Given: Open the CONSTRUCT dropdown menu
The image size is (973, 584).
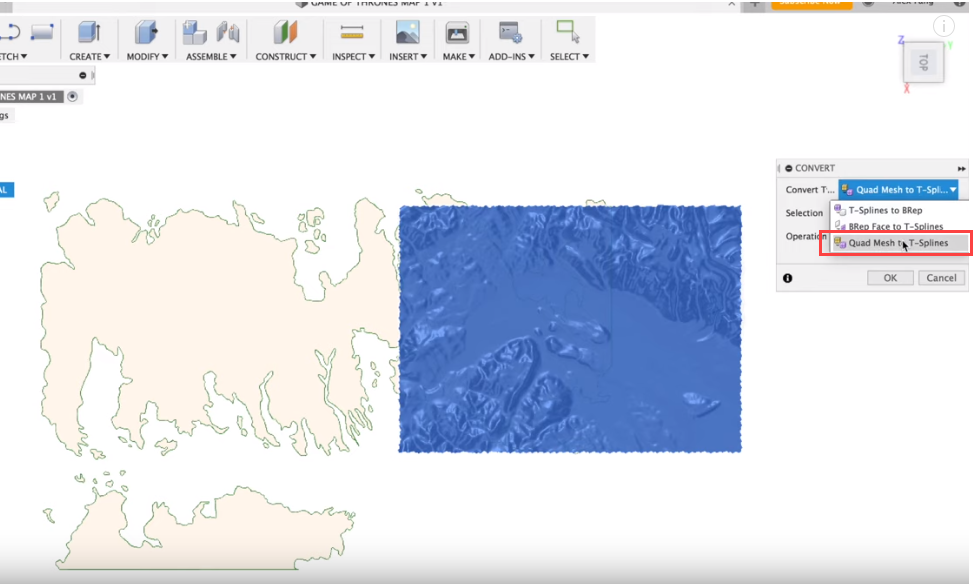Looking at the screenshot, I should [285, 56].
